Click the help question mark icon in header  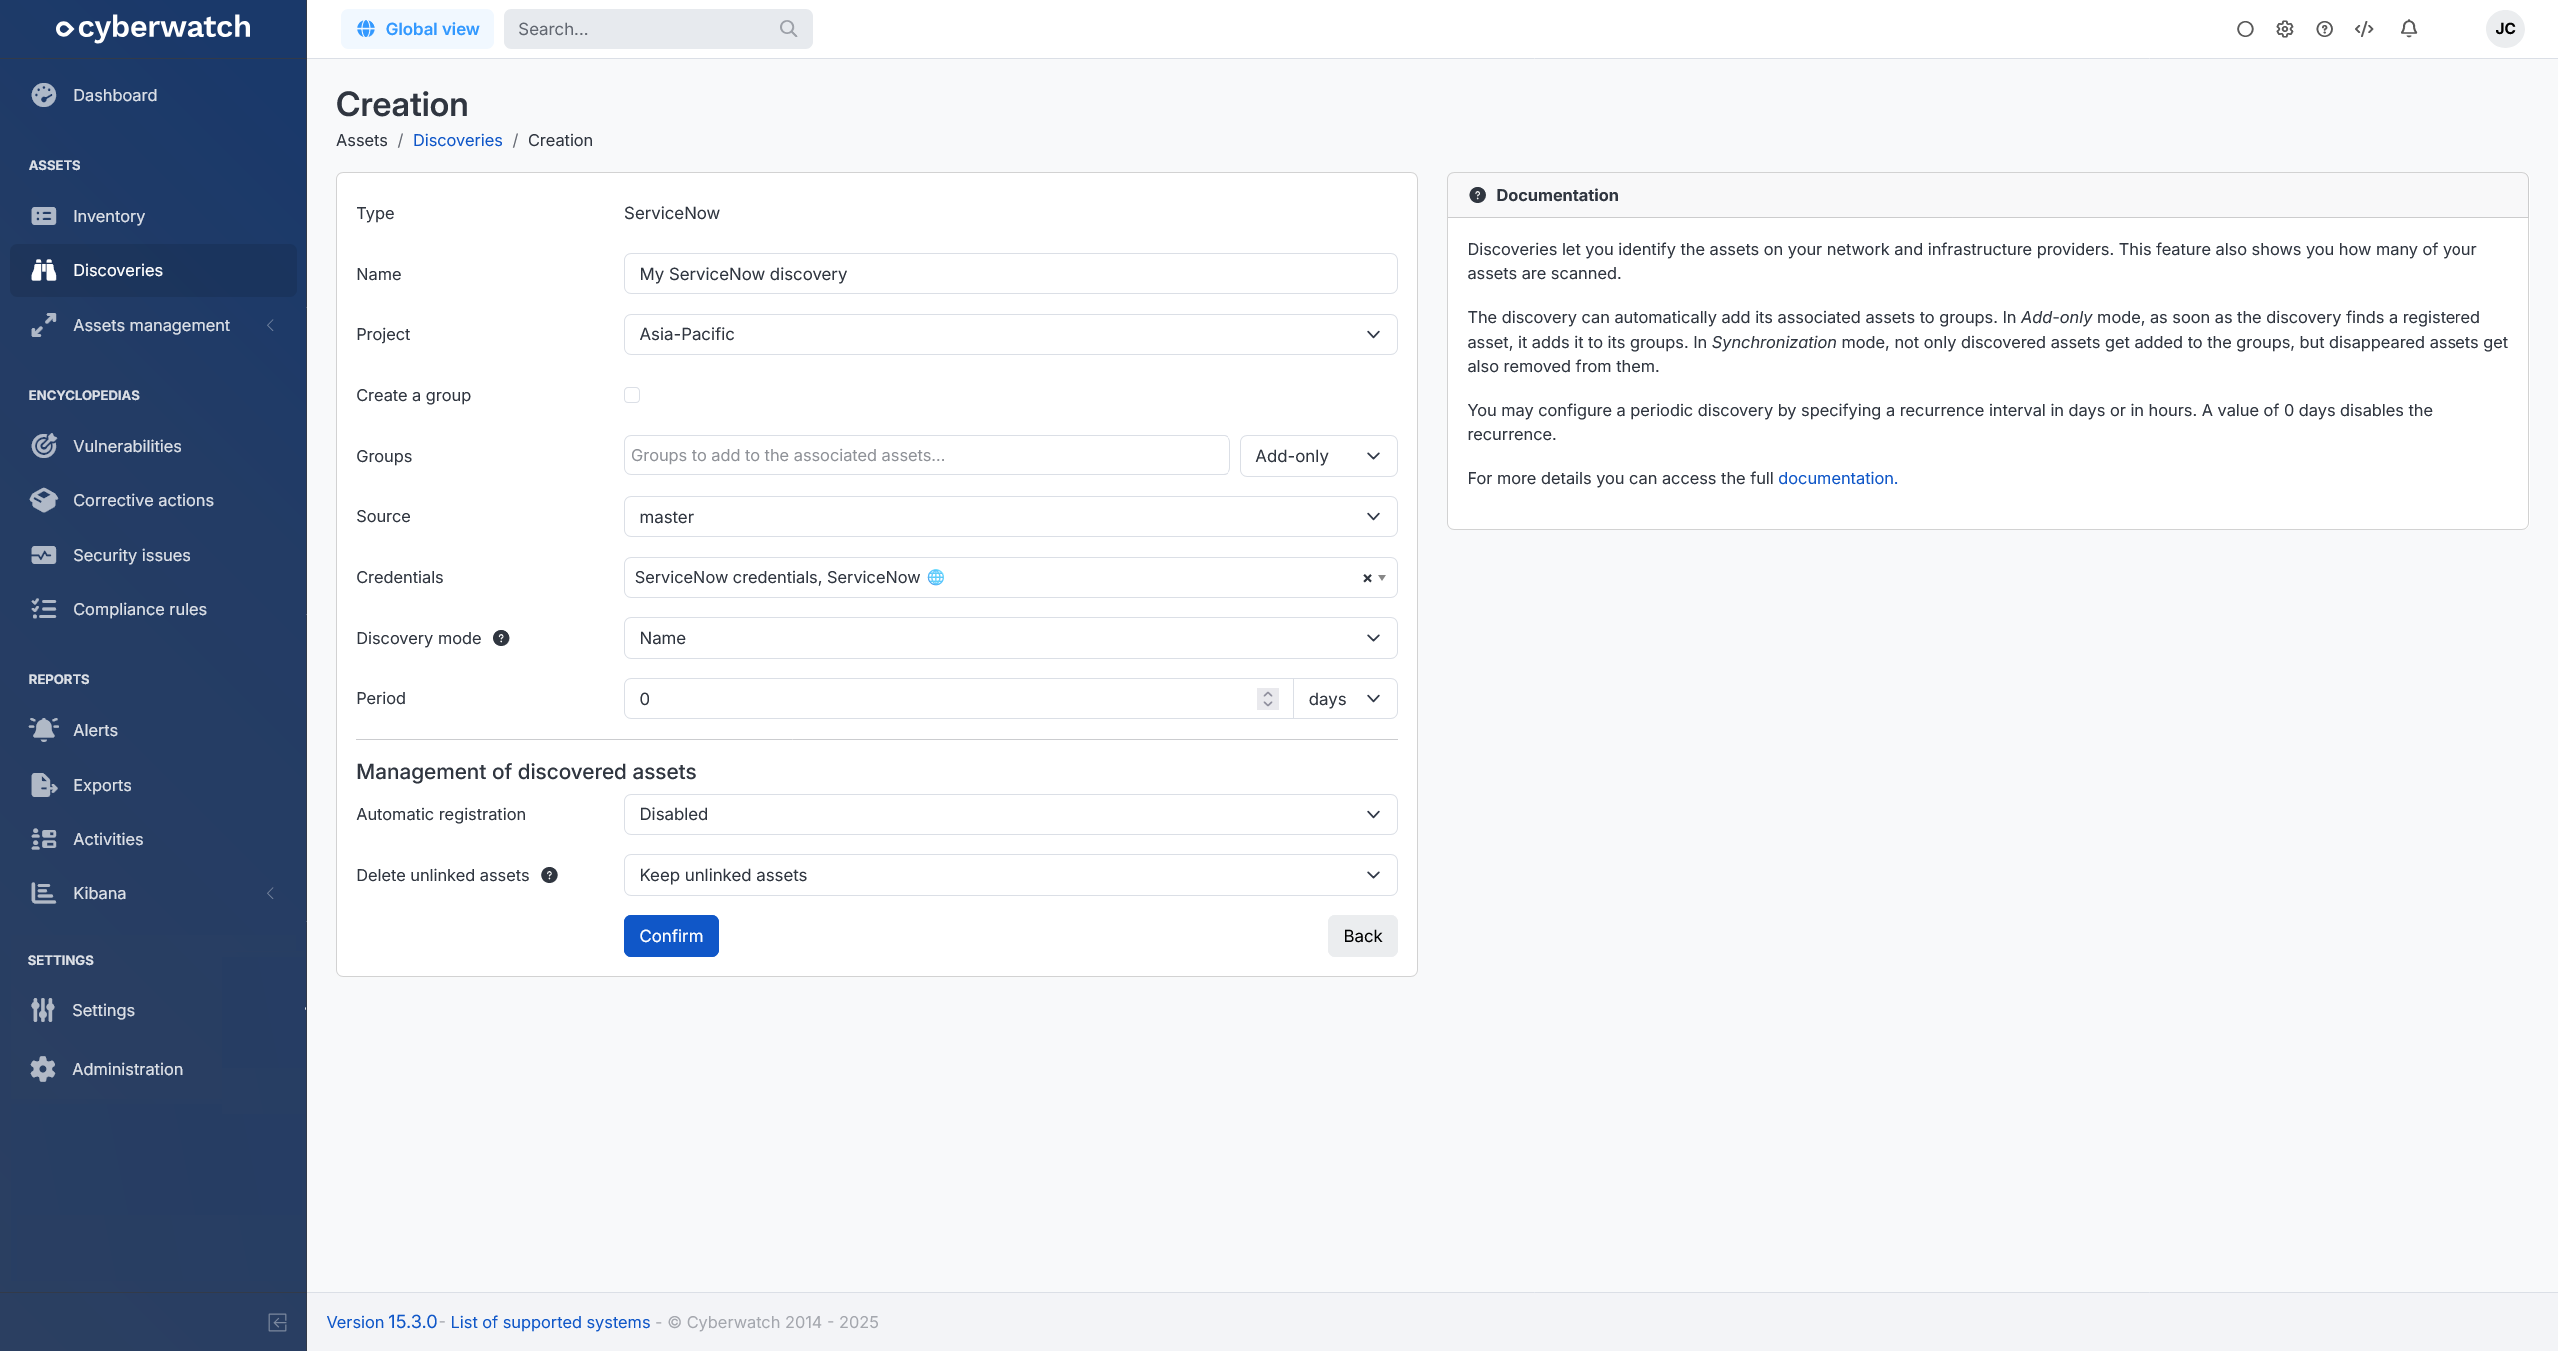[x=2324, y=29]
